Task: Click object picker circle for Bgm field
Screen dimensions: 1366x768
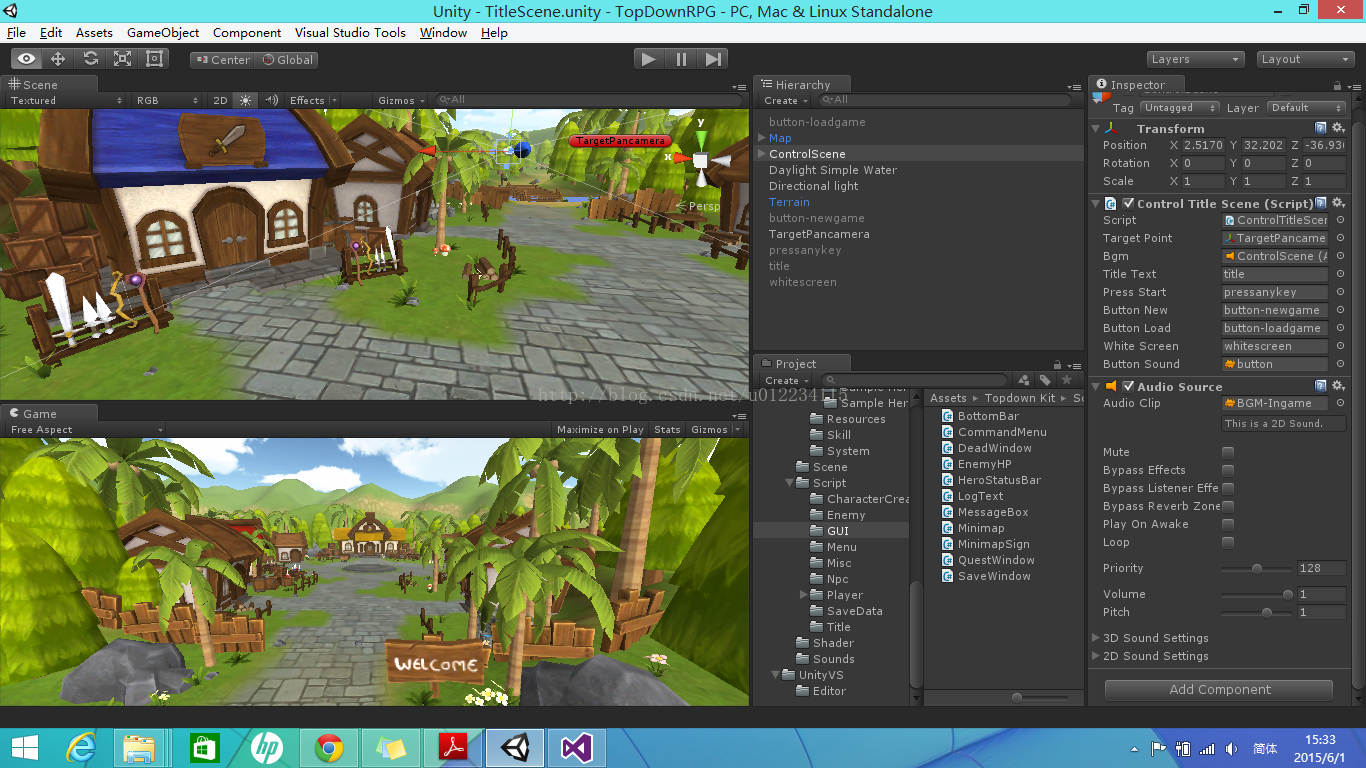Action: pyautogui.click(x=1340, y=256)
